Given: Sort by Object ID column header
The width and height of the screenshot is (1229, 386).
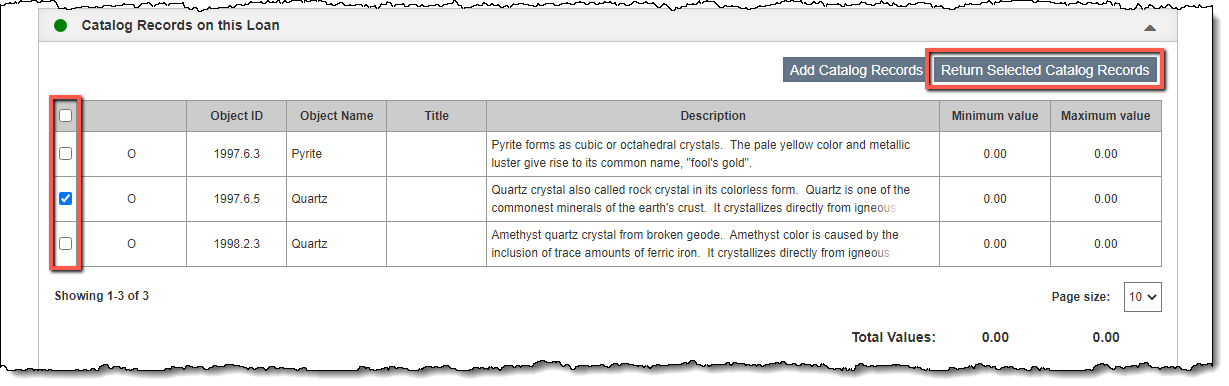Looking at the screenshot, I should click(236, 116).
